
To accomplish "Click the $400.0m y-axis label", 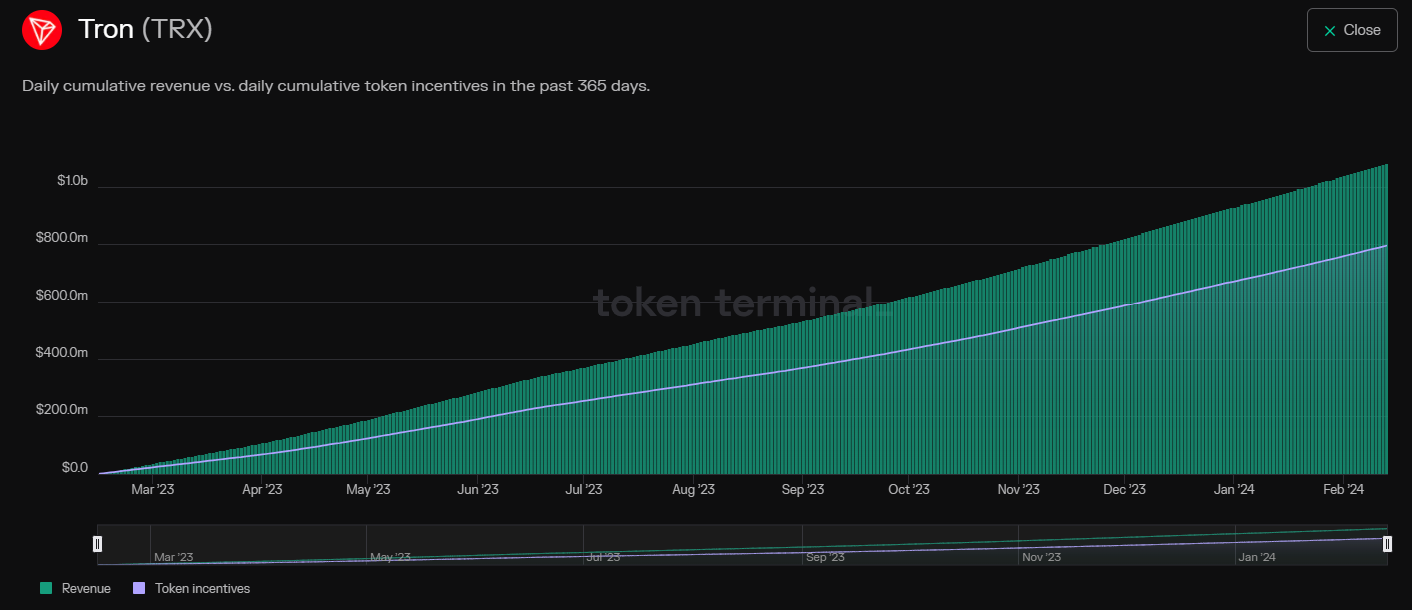I will point(62,353).
